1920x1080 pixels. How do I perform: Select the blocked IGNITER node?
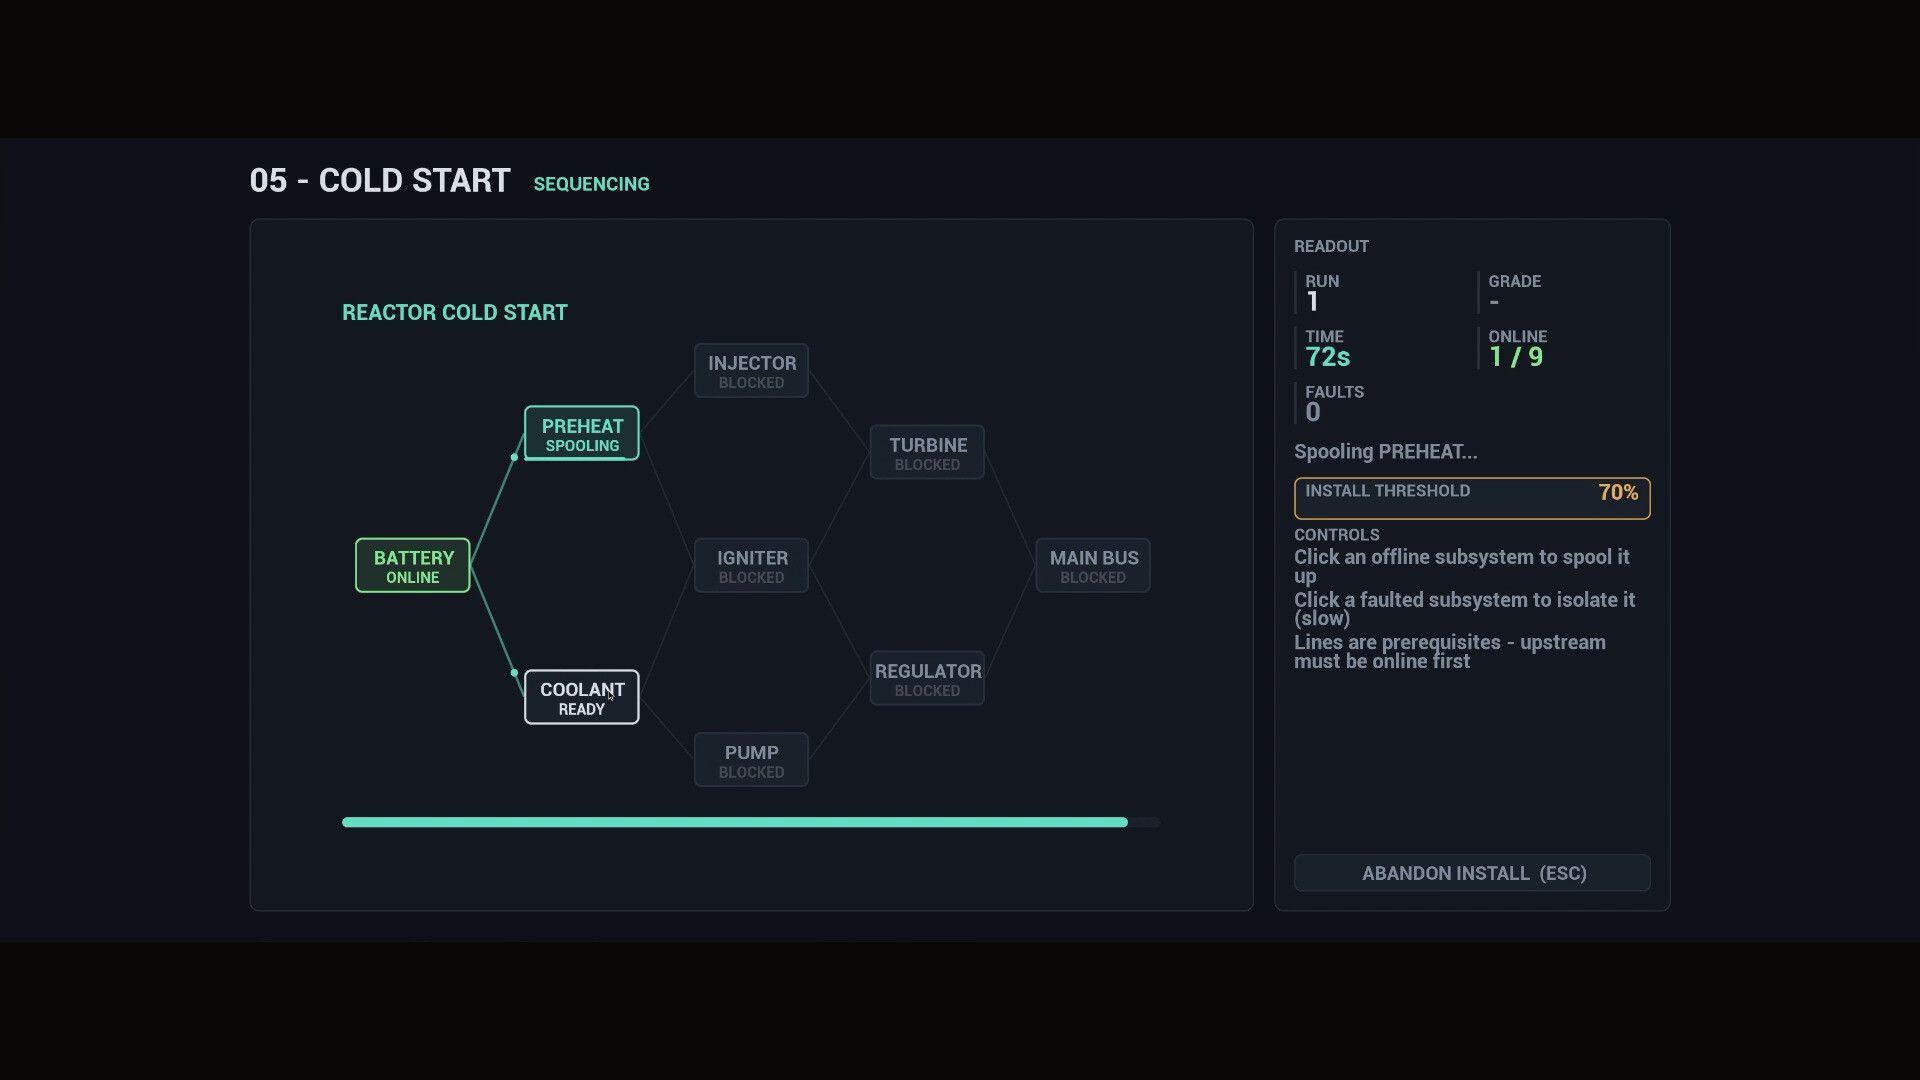point(751,566)
